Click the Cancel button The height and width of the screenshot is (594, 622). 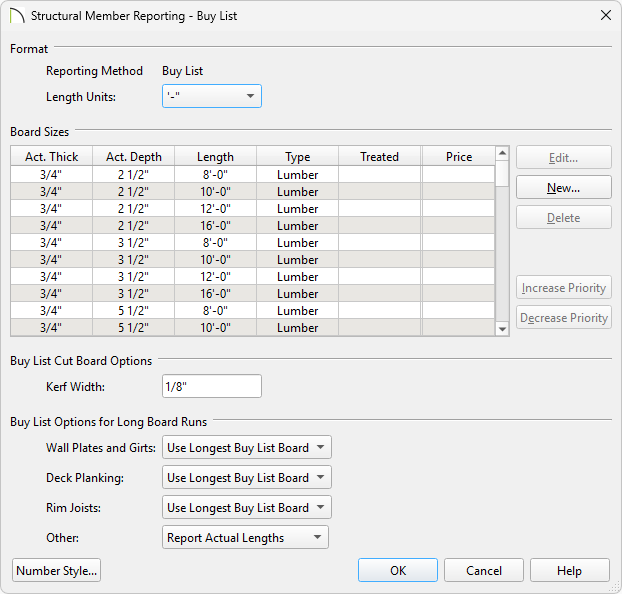pos(484,571)
